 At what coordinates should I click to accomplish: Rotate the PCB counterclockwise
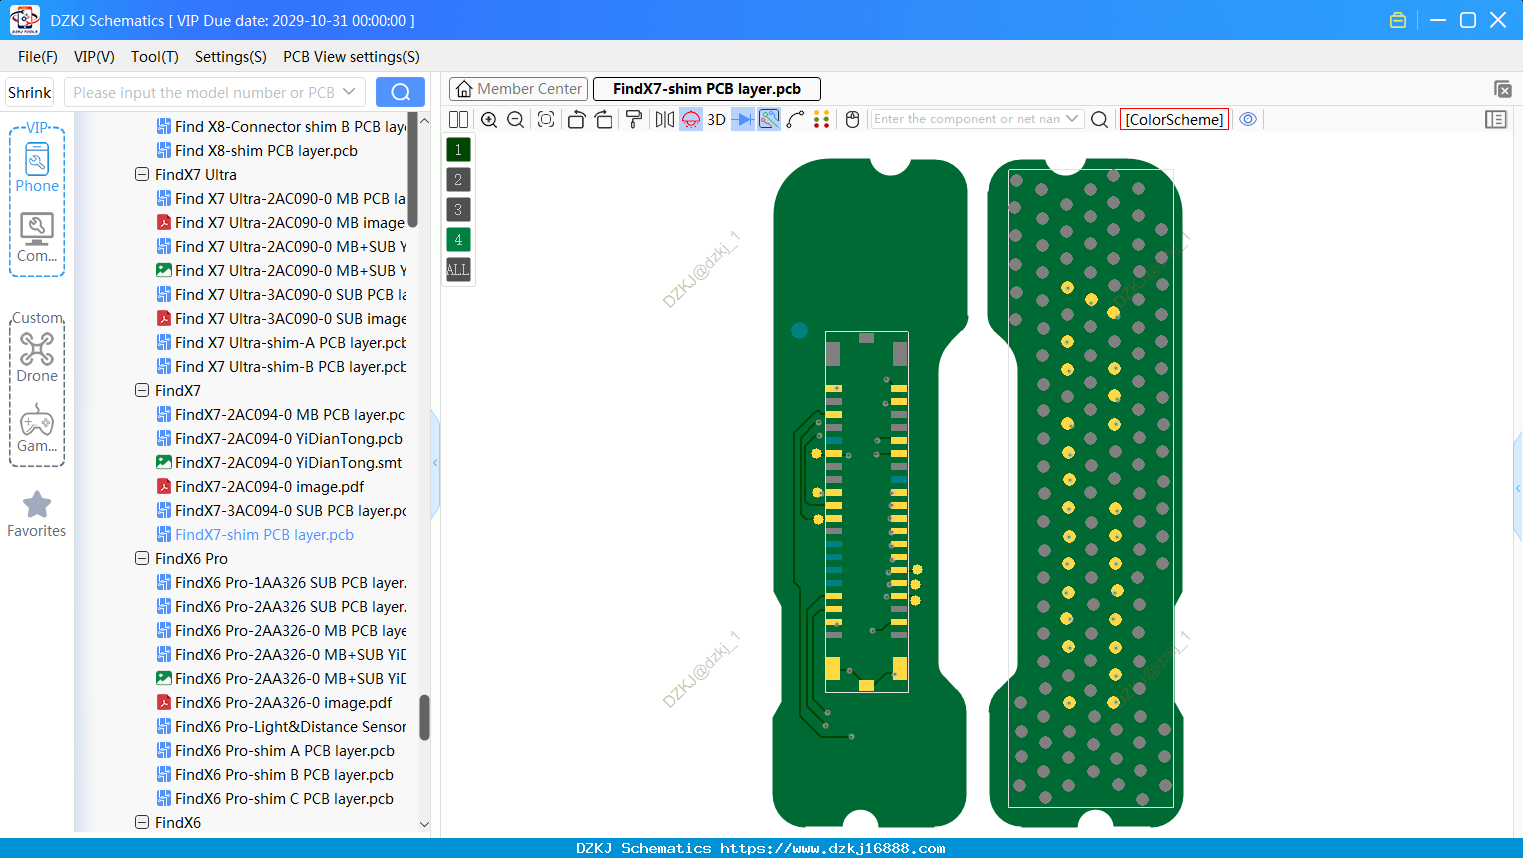(x=576, y=119)
